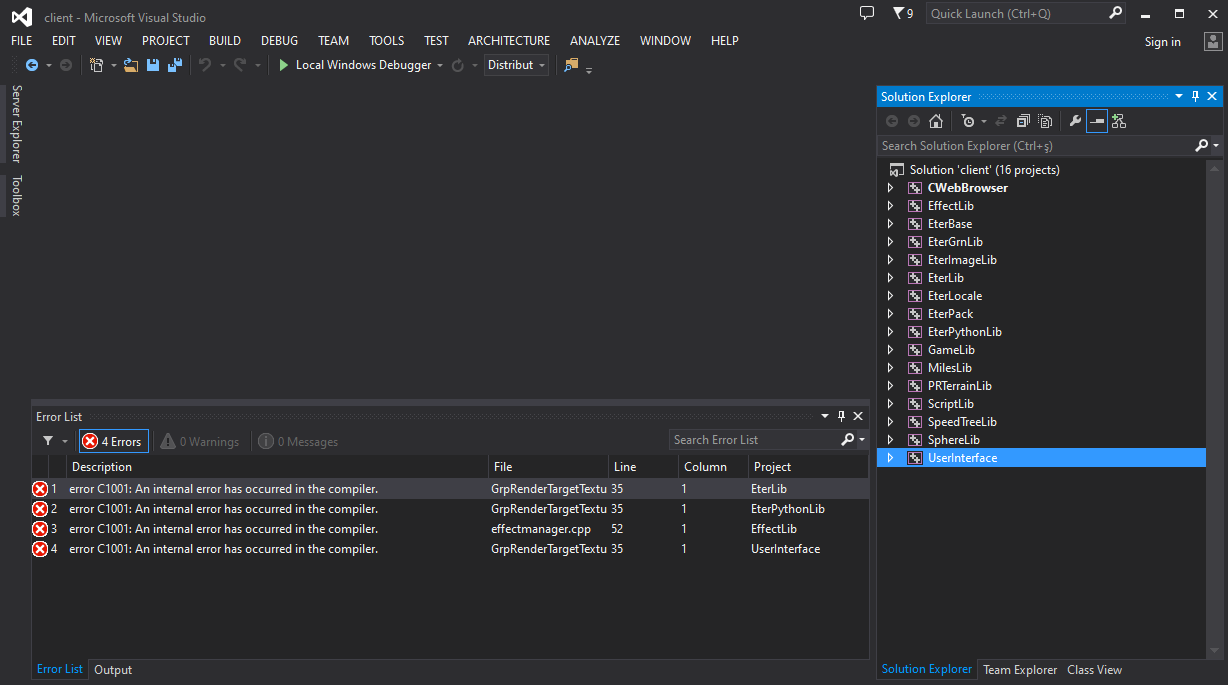Open the Toolbox side tab
This screenshot has width=1228, height=685.
(16, 195)
